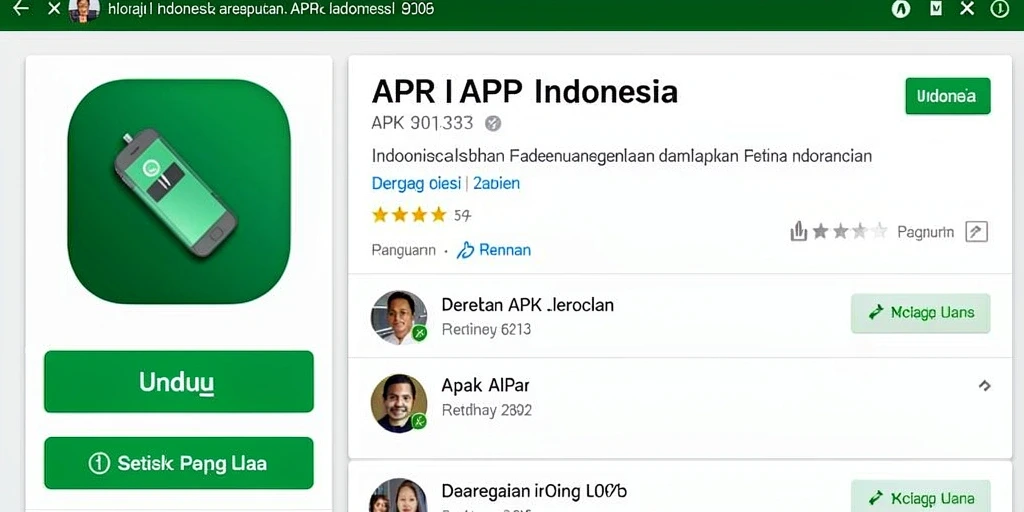Click the Pagnurin label
1024x512 pixels.
click(925, 232)
